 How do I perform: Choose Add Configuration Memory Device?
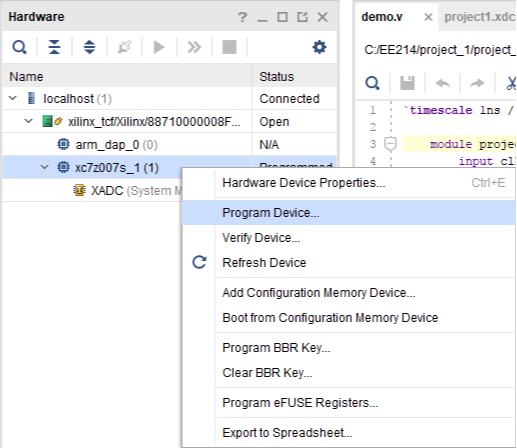coord(349,293)
